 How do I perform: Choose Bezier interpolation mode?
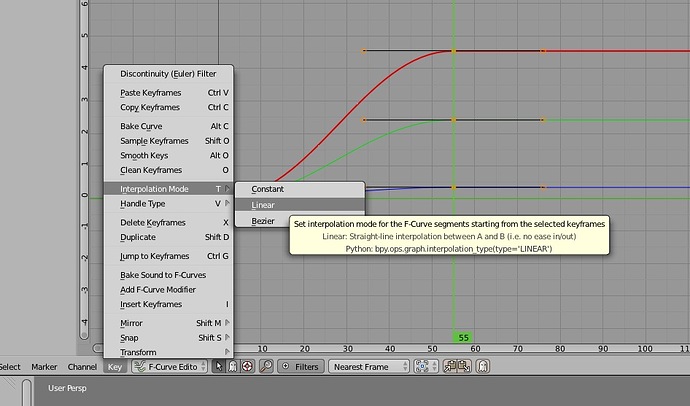[x=263, y=221]
